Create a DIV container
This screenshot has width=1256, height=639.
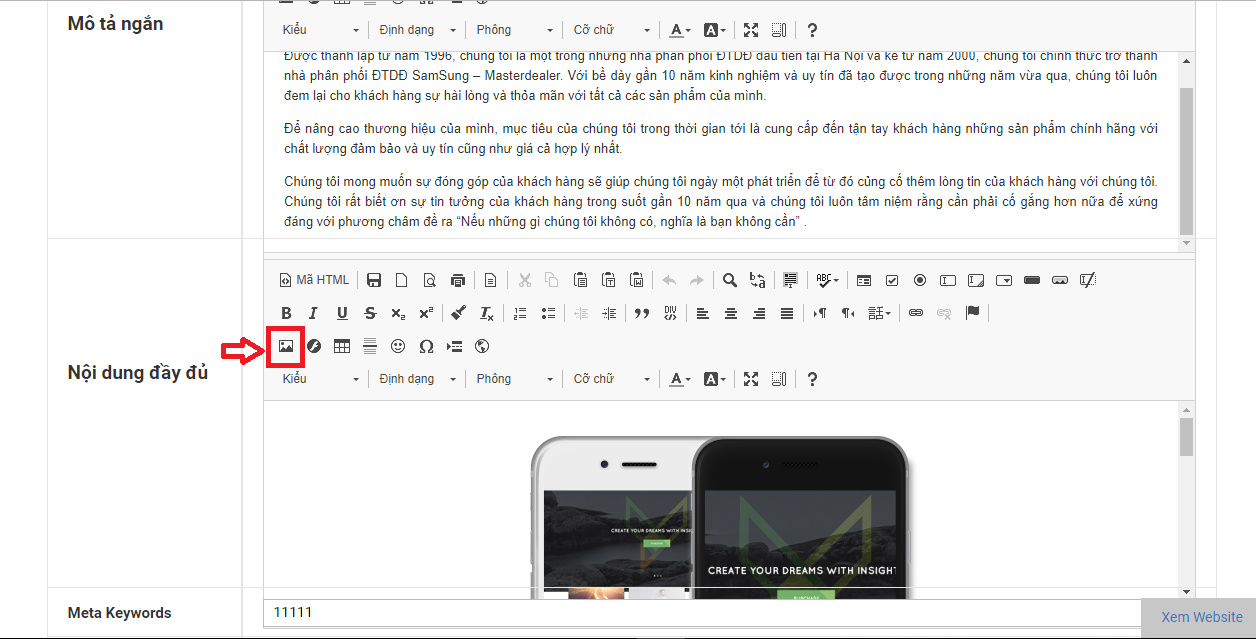[x=670, y=313]
